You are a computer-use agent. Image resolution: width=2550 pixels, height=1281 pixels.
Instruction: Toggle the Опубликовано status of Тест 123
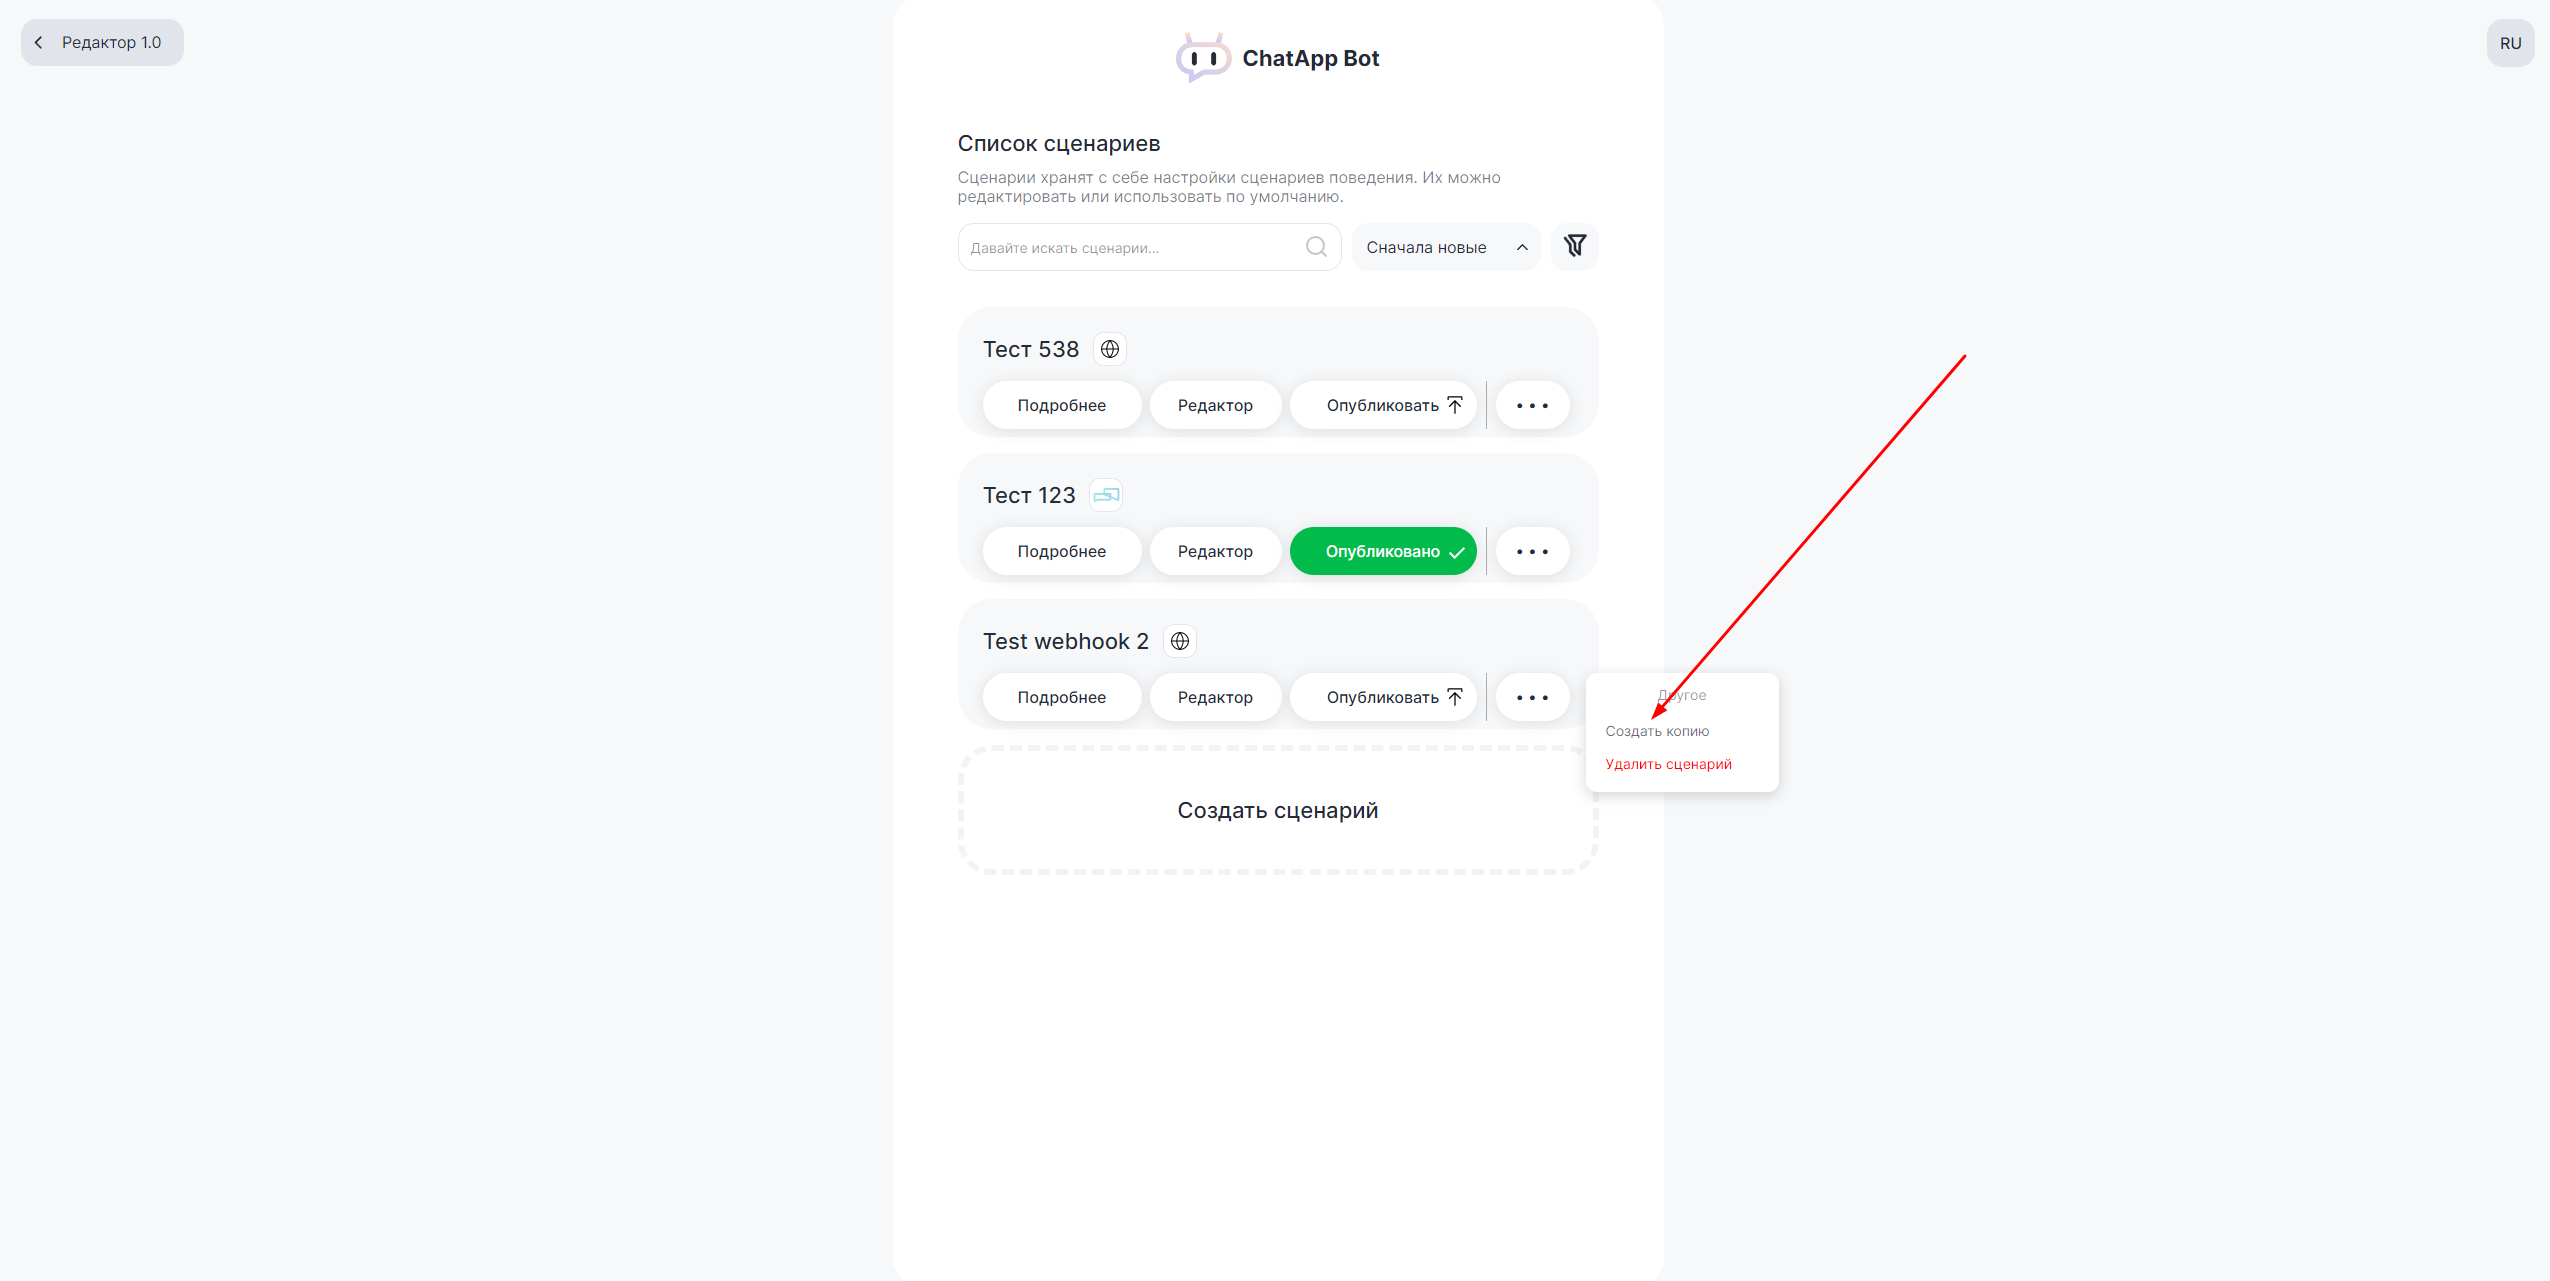(1382, 551)
